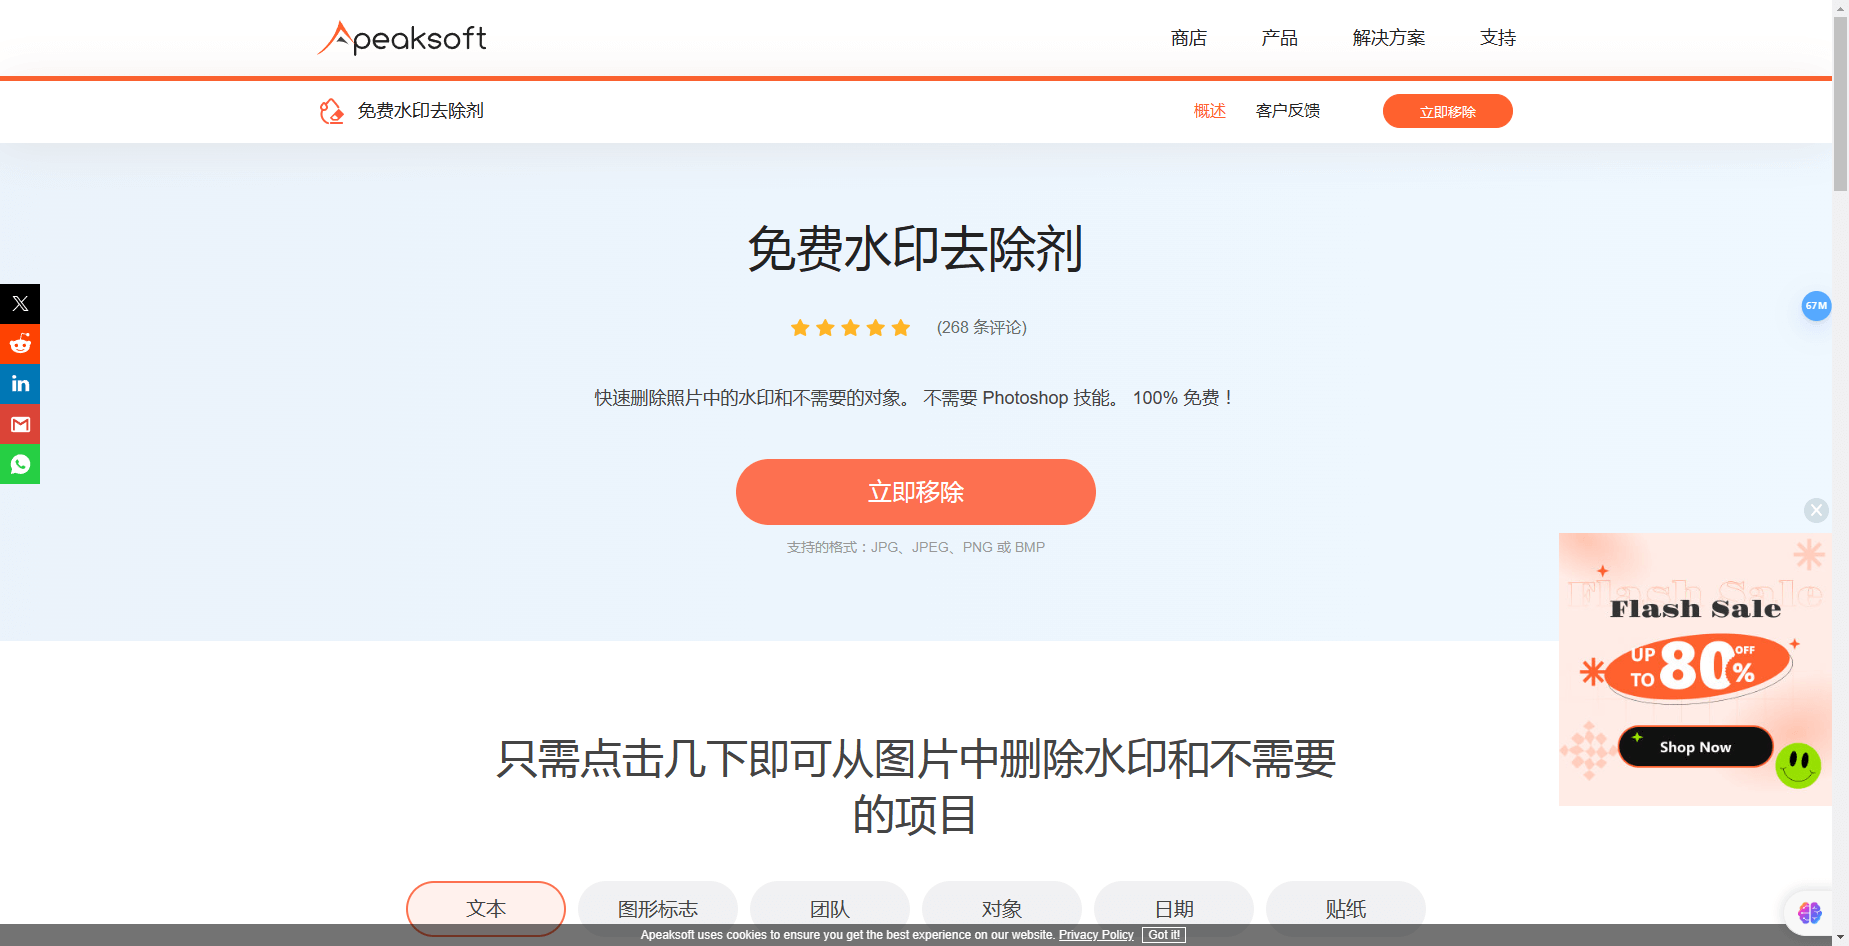Go to the 概述 section
The width and height of the screenshot is (1849, 946).
pos(1209,111)
